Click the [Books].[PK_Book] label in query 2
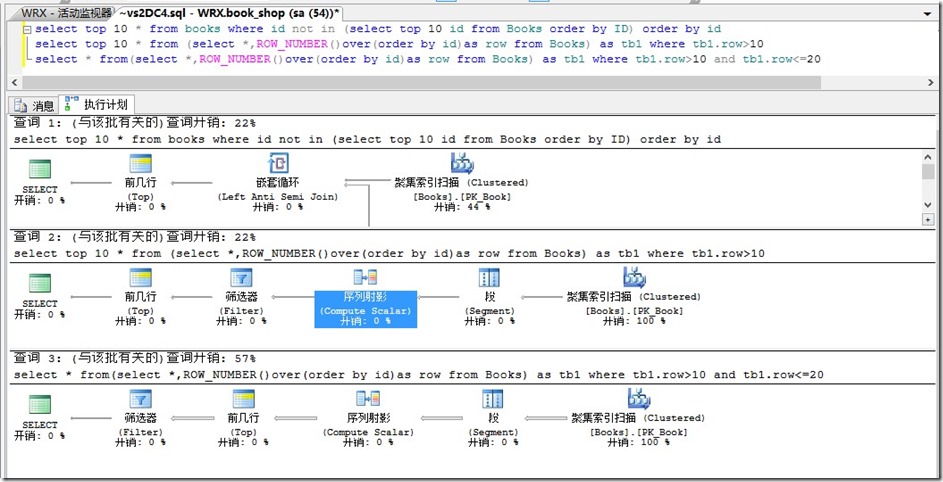 (x=634, y=311)
